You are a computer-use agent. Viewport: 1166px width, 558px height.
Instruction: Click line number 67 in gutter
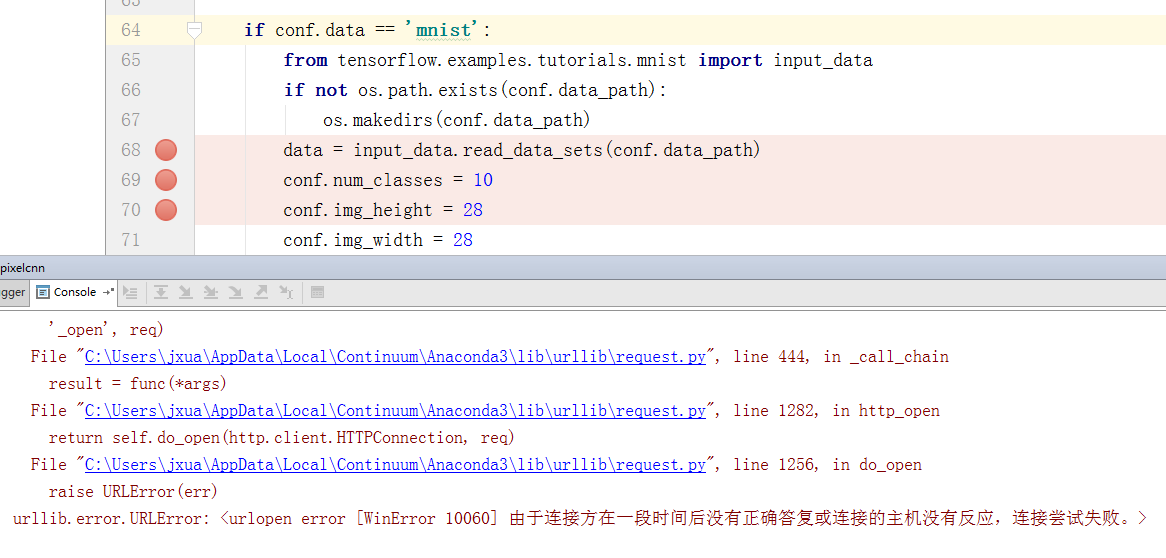tap(131, 121)
